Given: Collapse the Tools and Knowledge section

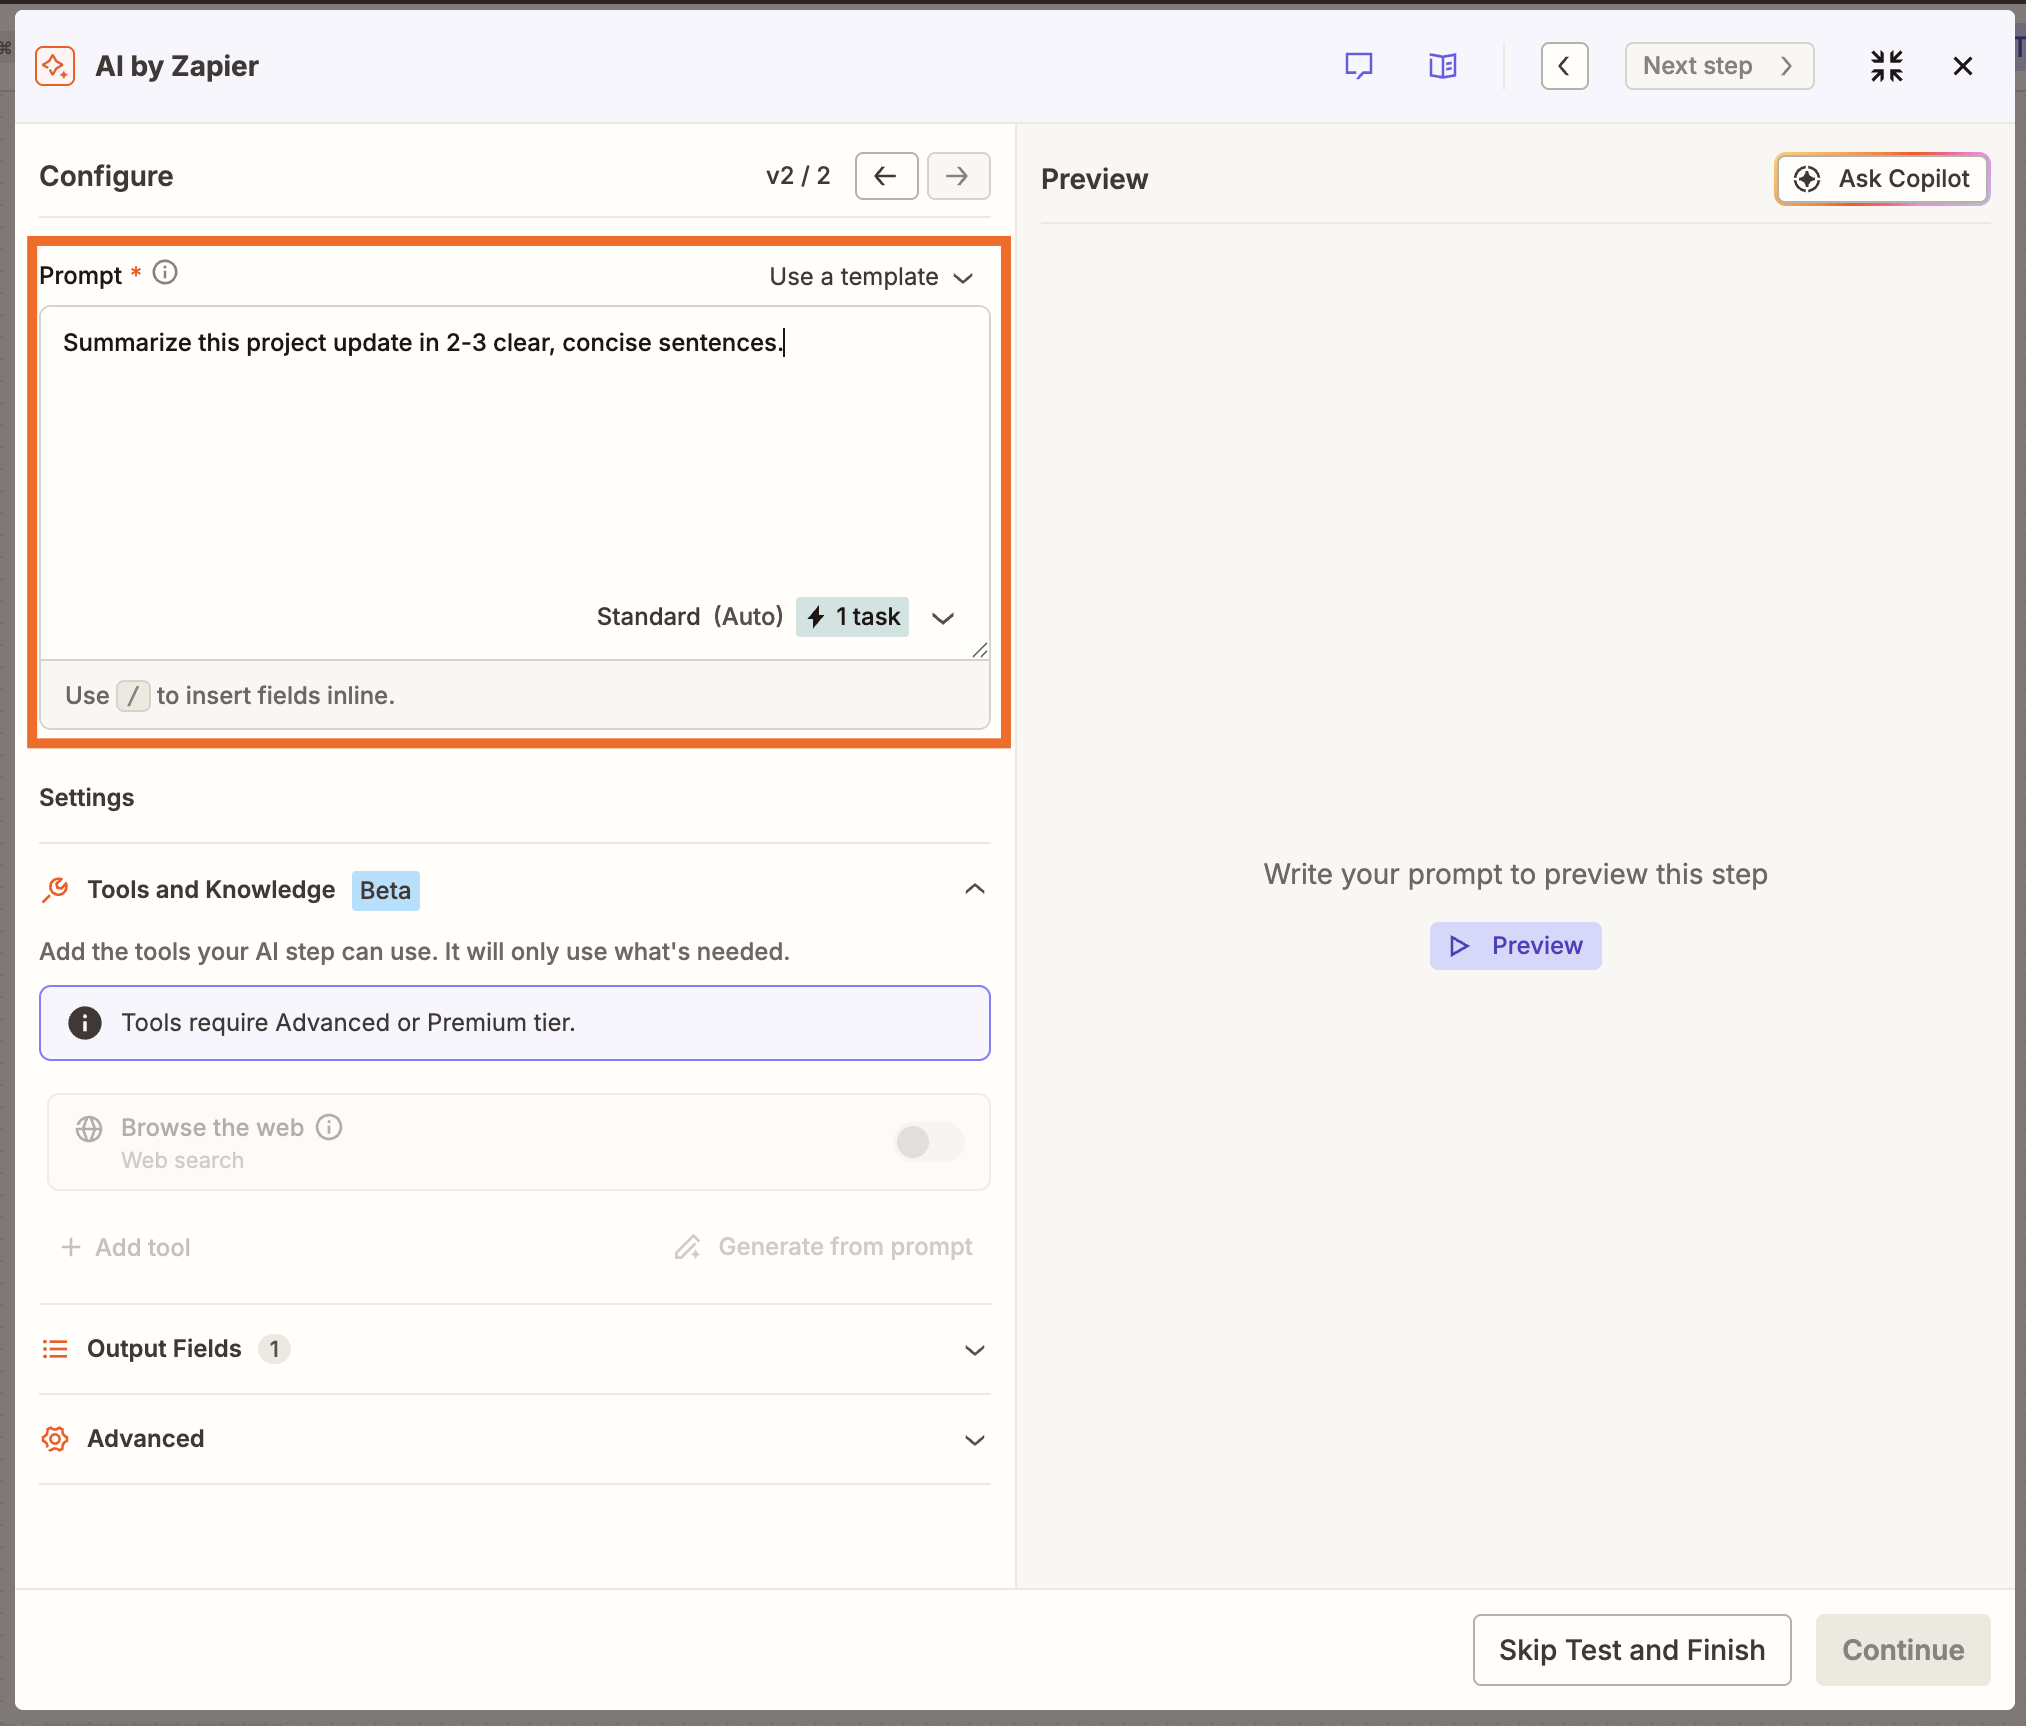Looking at the screenshot, I should 974,889.
